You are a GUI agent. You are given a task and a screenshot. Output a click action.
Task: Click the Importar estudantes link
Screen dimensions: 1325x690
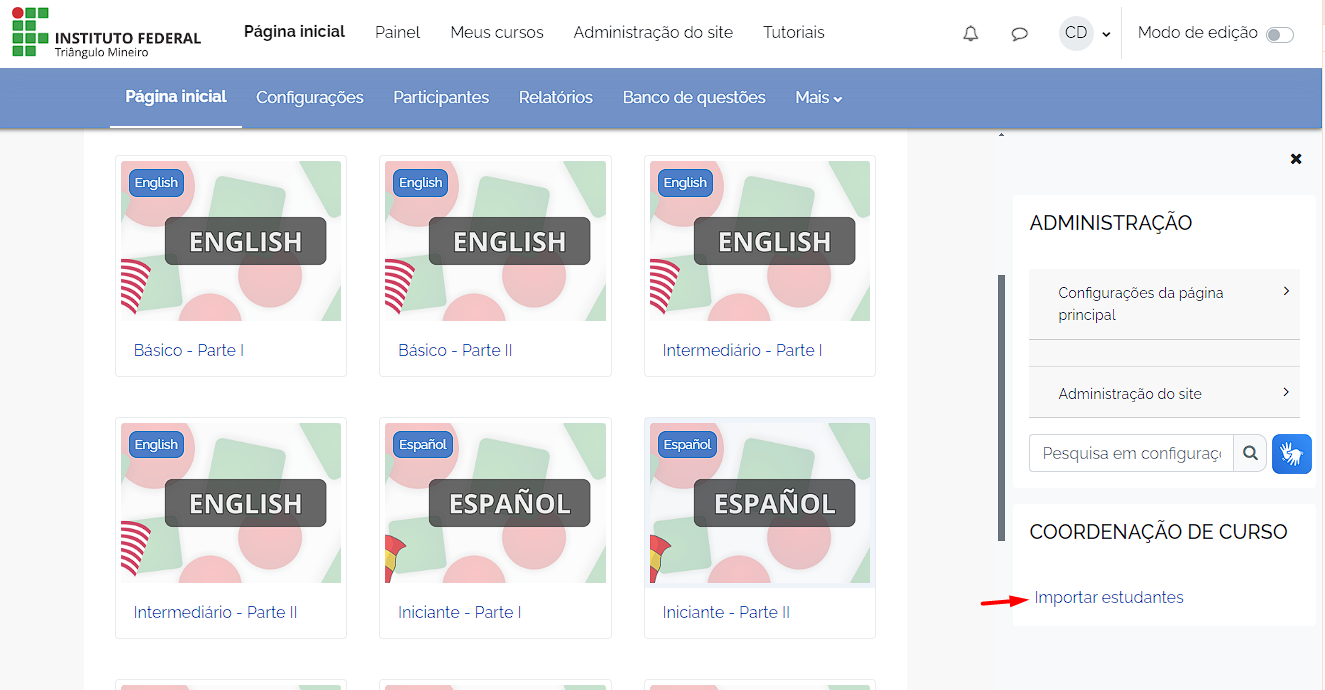1109,597
